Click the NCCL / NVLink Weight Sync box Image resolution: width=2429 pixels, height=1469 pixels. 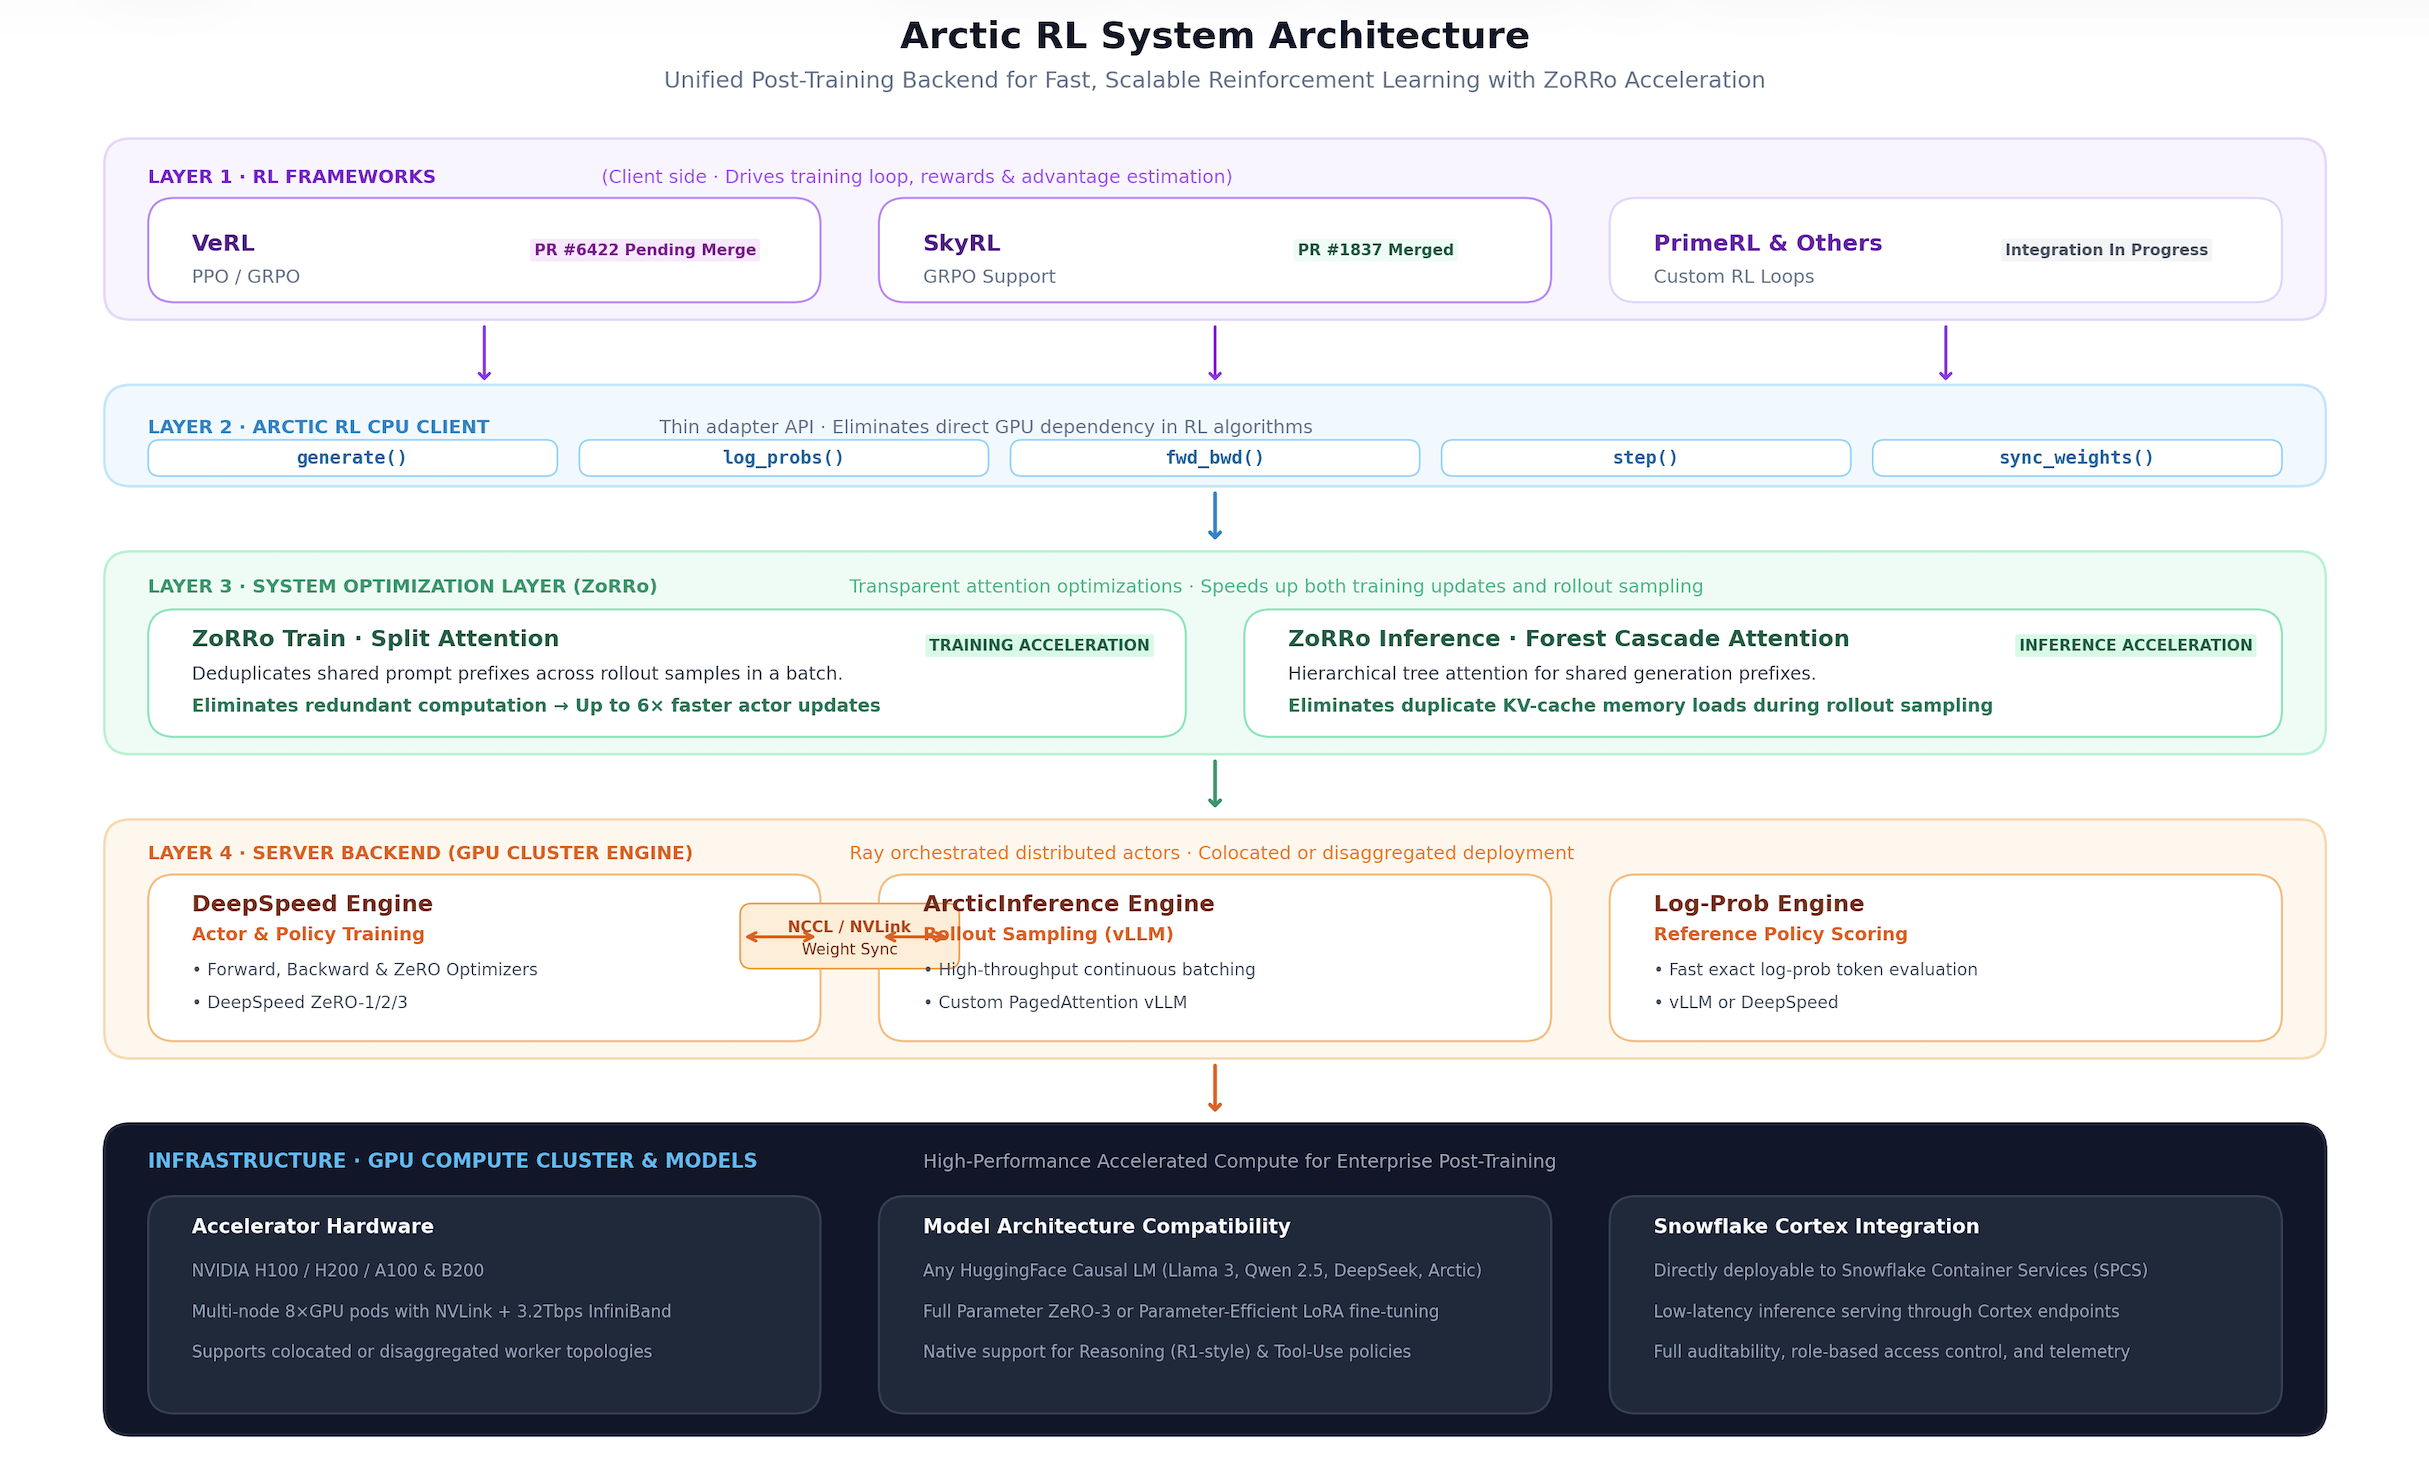(849, 936)
